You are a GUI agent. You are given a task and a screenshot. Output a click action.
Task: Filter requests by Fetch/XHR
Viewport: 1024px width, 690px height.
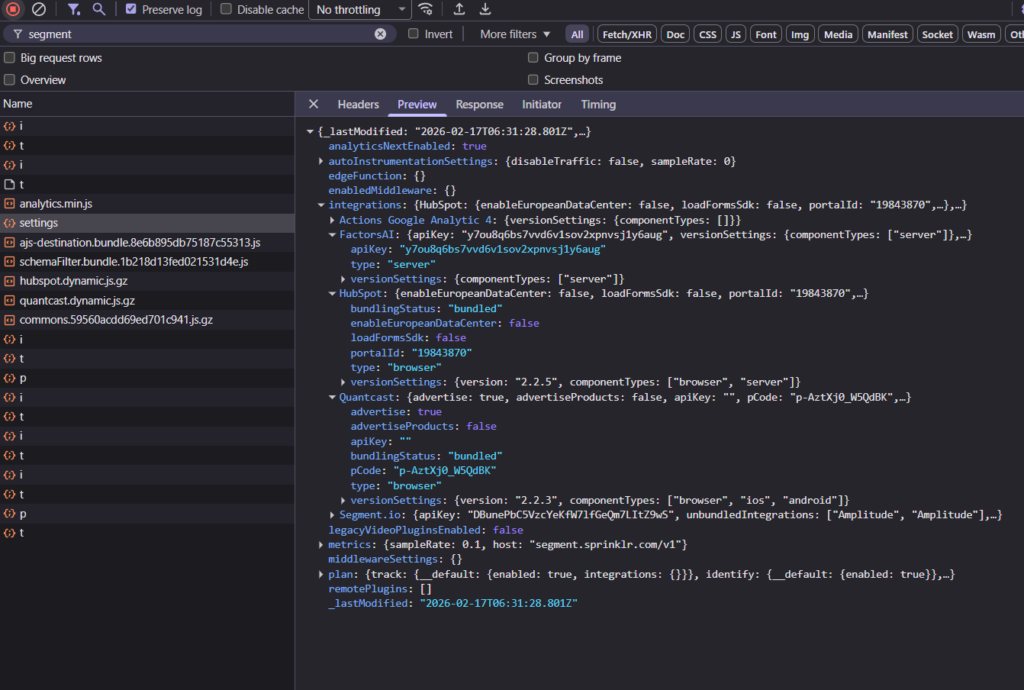tap(626, 34)
